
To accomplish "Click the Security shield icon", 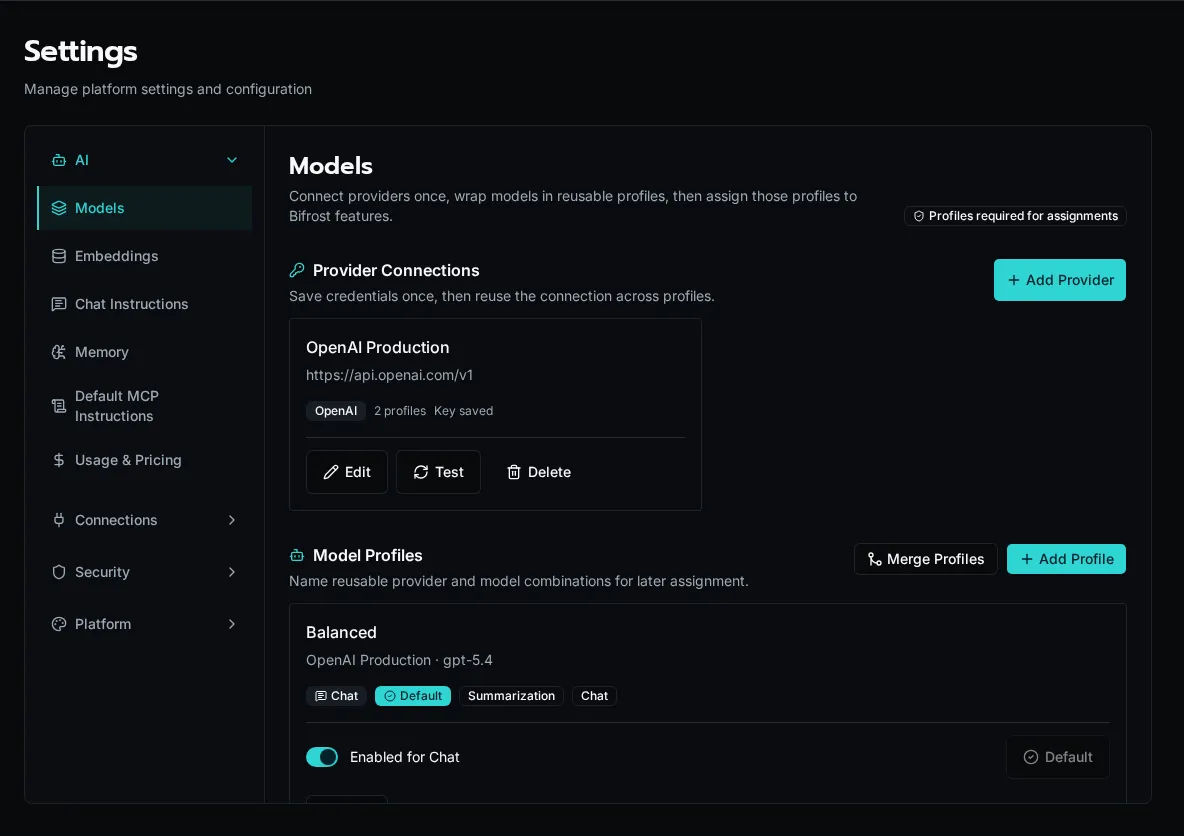I will coord(58,572).
